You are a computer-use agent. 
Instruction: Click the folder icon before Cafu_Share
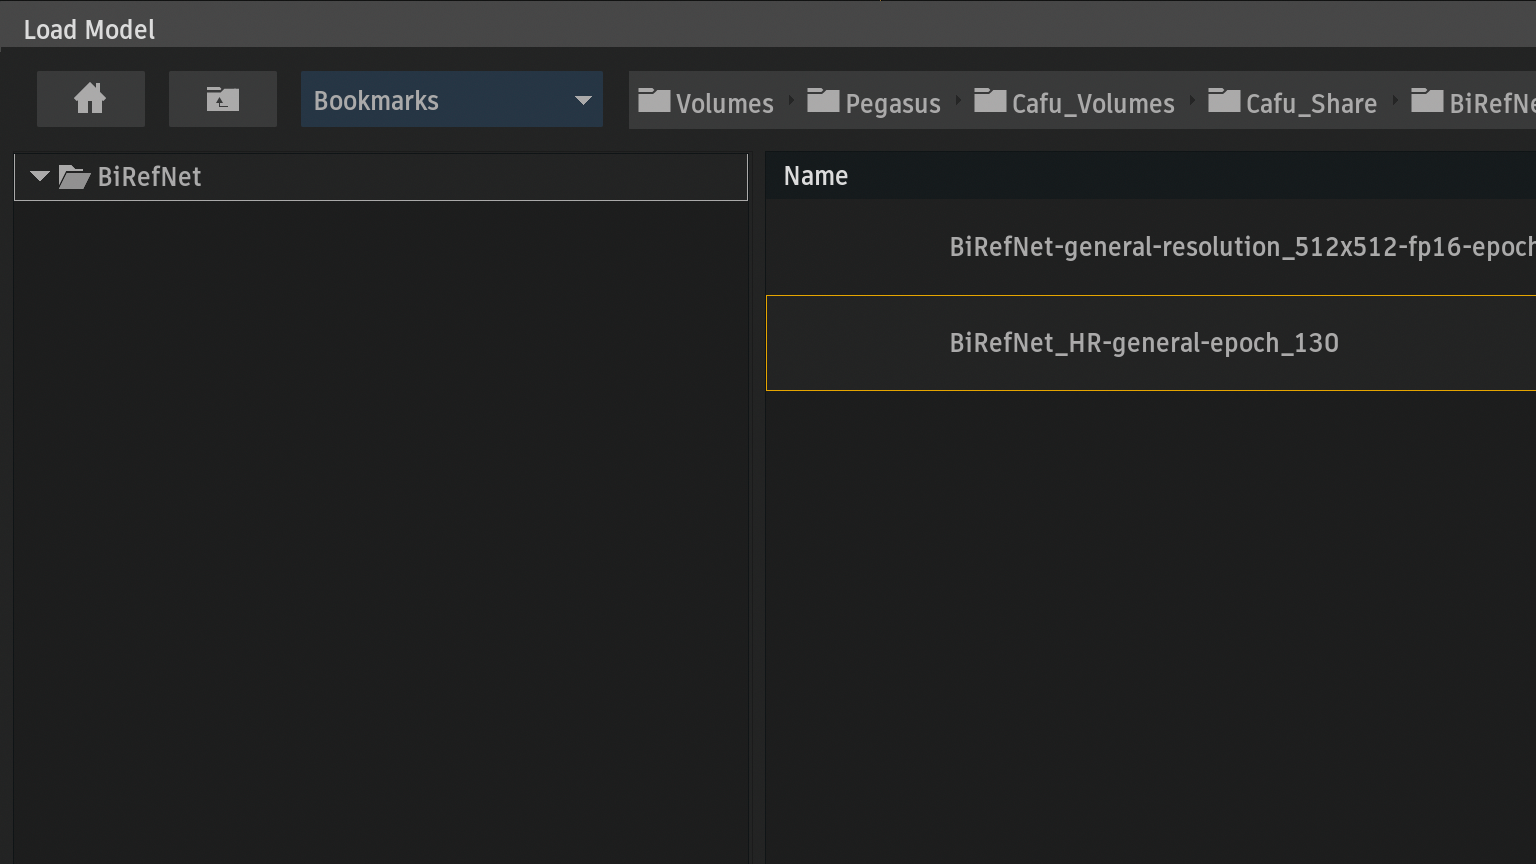pyautogui.click(x=1224, y=101)
